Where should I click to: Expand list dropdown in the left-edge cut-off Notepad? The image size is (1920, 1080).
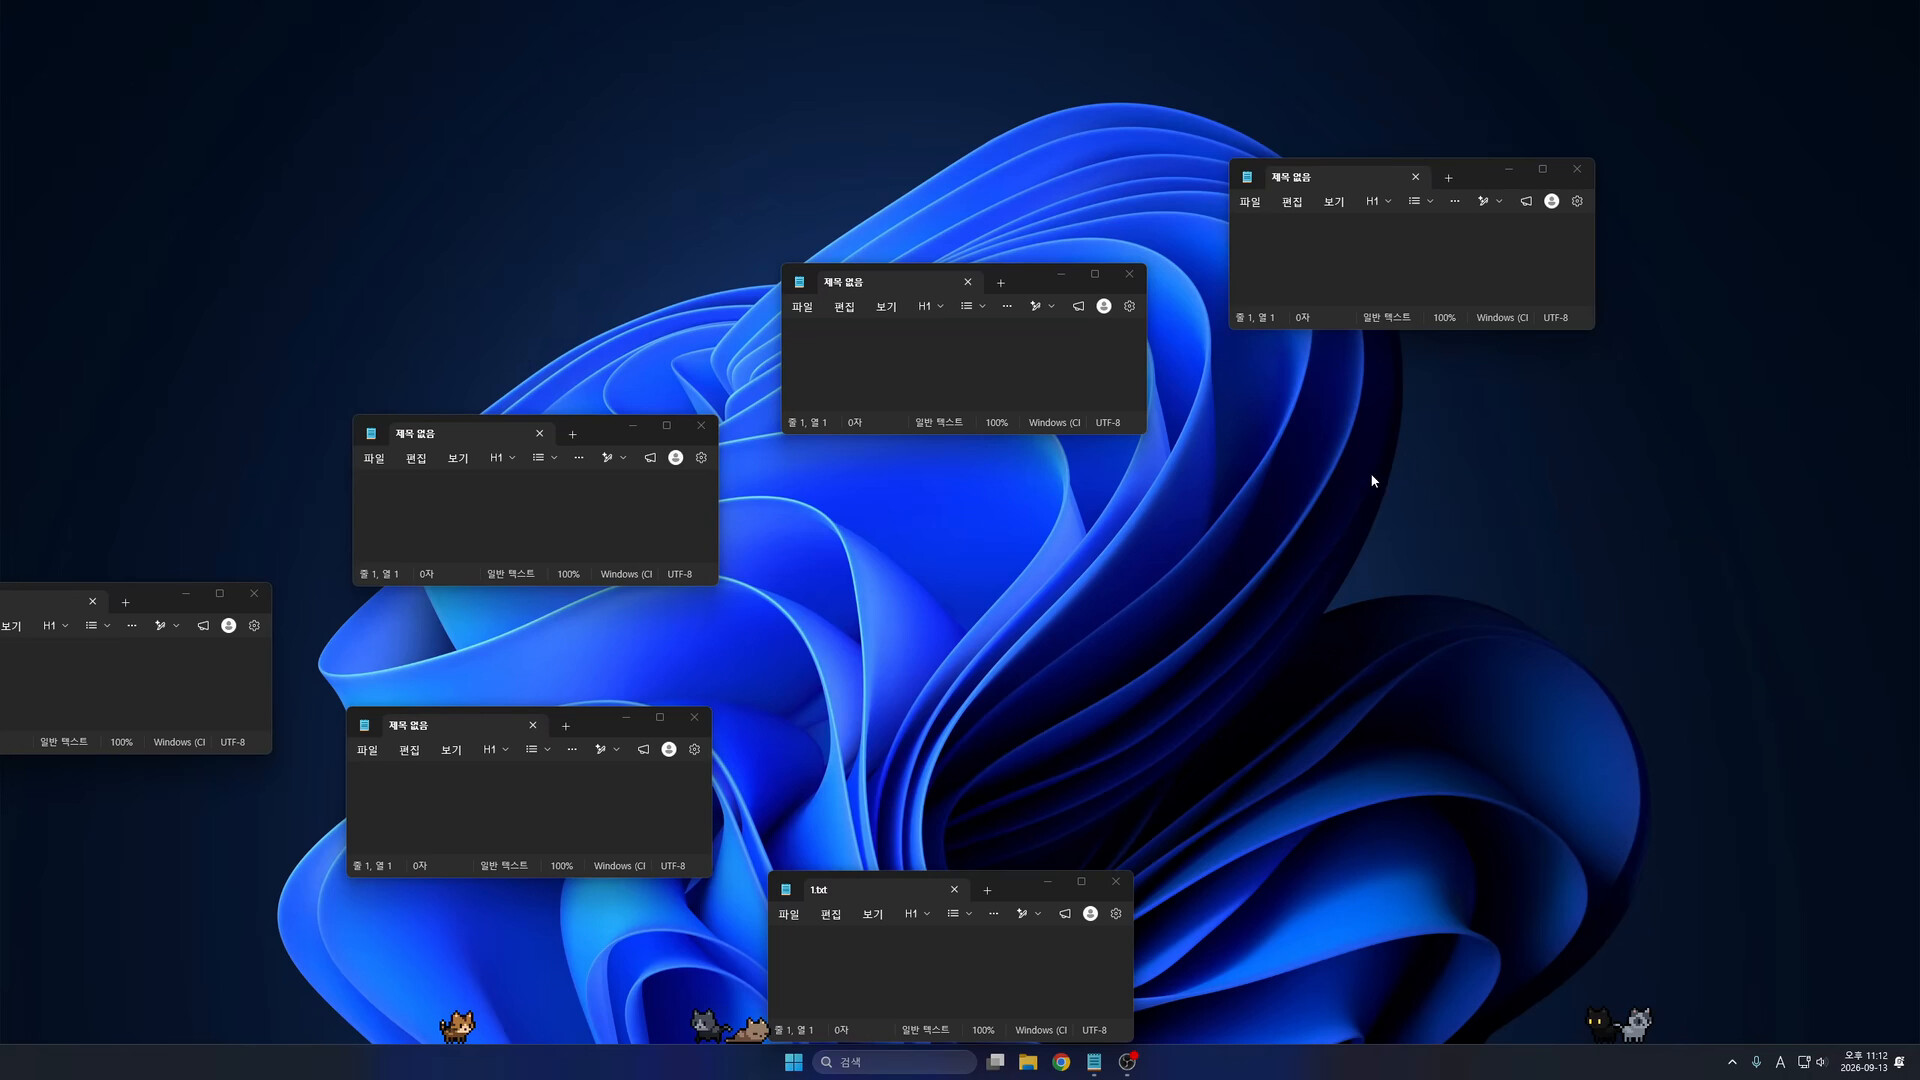point(97,626)
